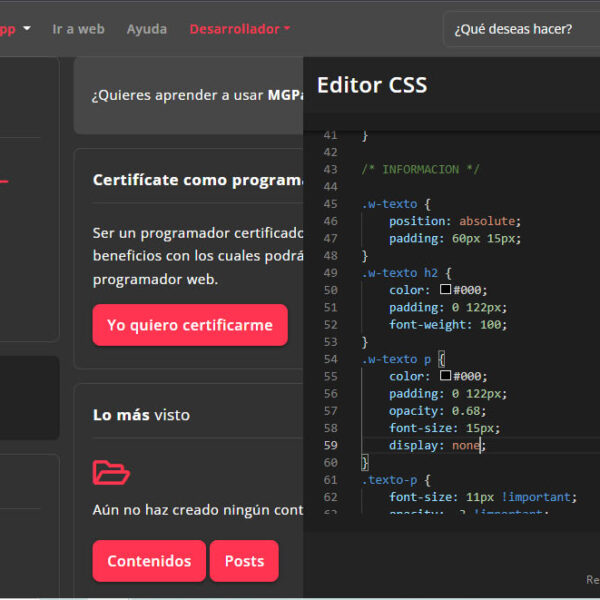The height and width of the screenshot is (600, 600).
Task: Open the Ayuda menu item
Action: click(147, 29)
